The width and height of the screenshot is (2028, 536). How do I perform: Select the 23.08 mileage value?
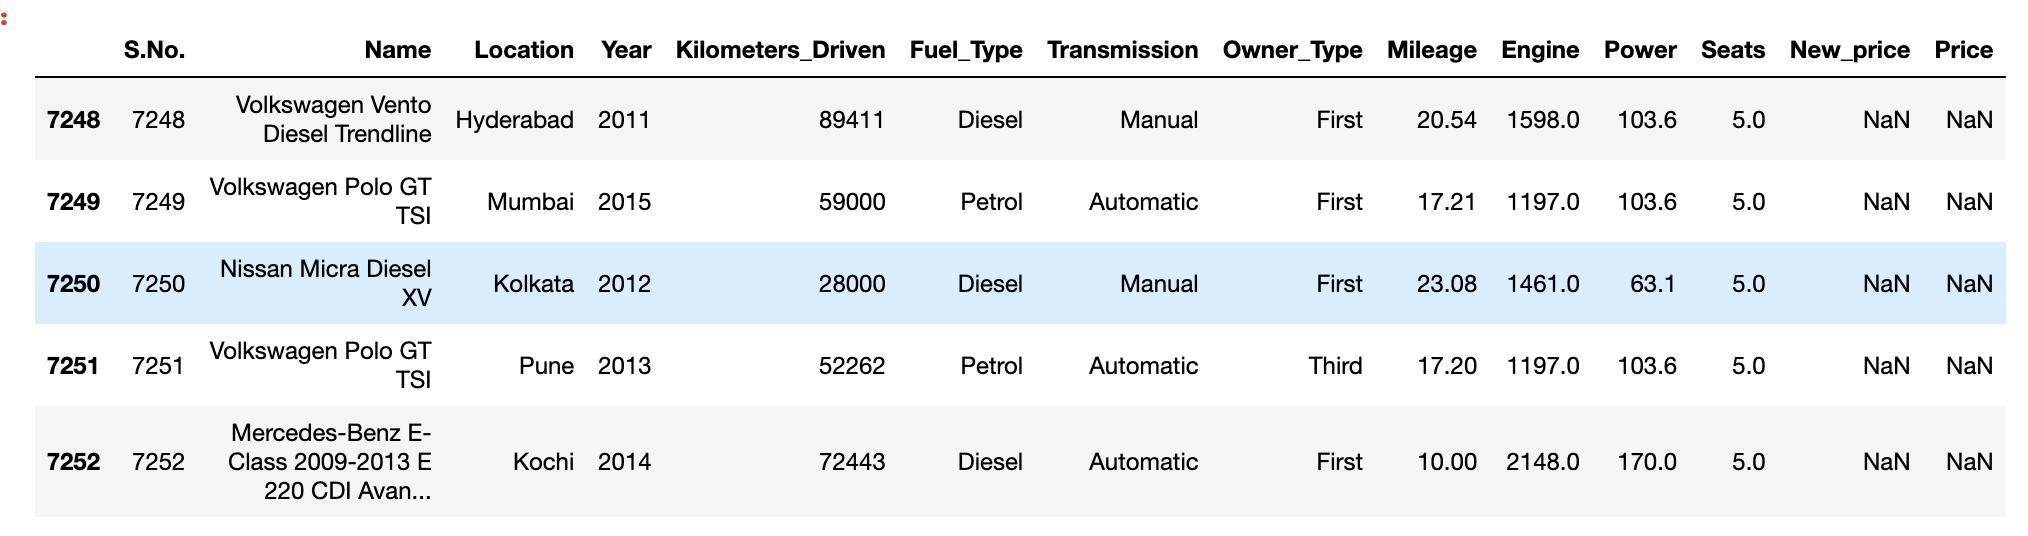1446,284
